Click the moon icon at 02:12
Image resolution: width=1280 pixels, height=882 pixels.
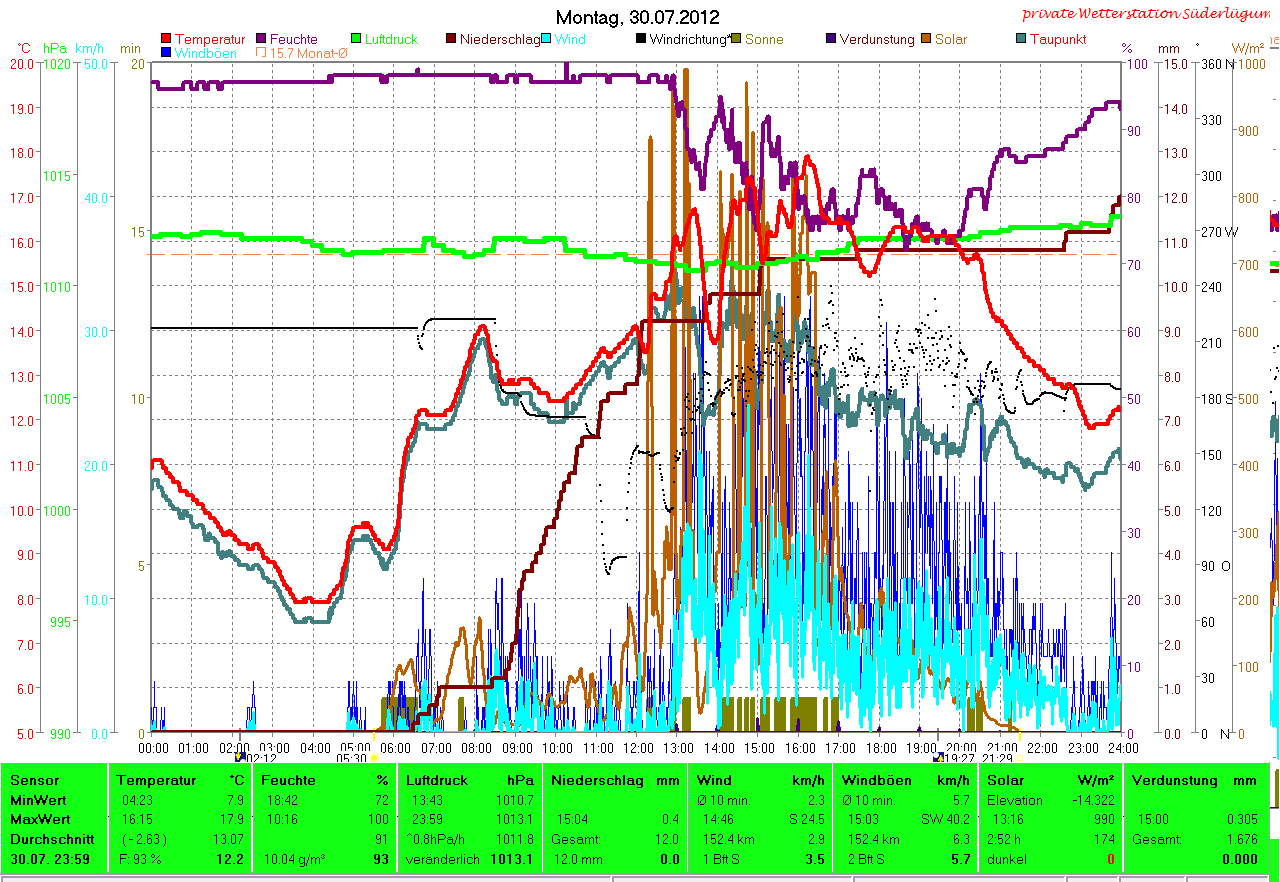pyautogui.click(x=240, y=758)
